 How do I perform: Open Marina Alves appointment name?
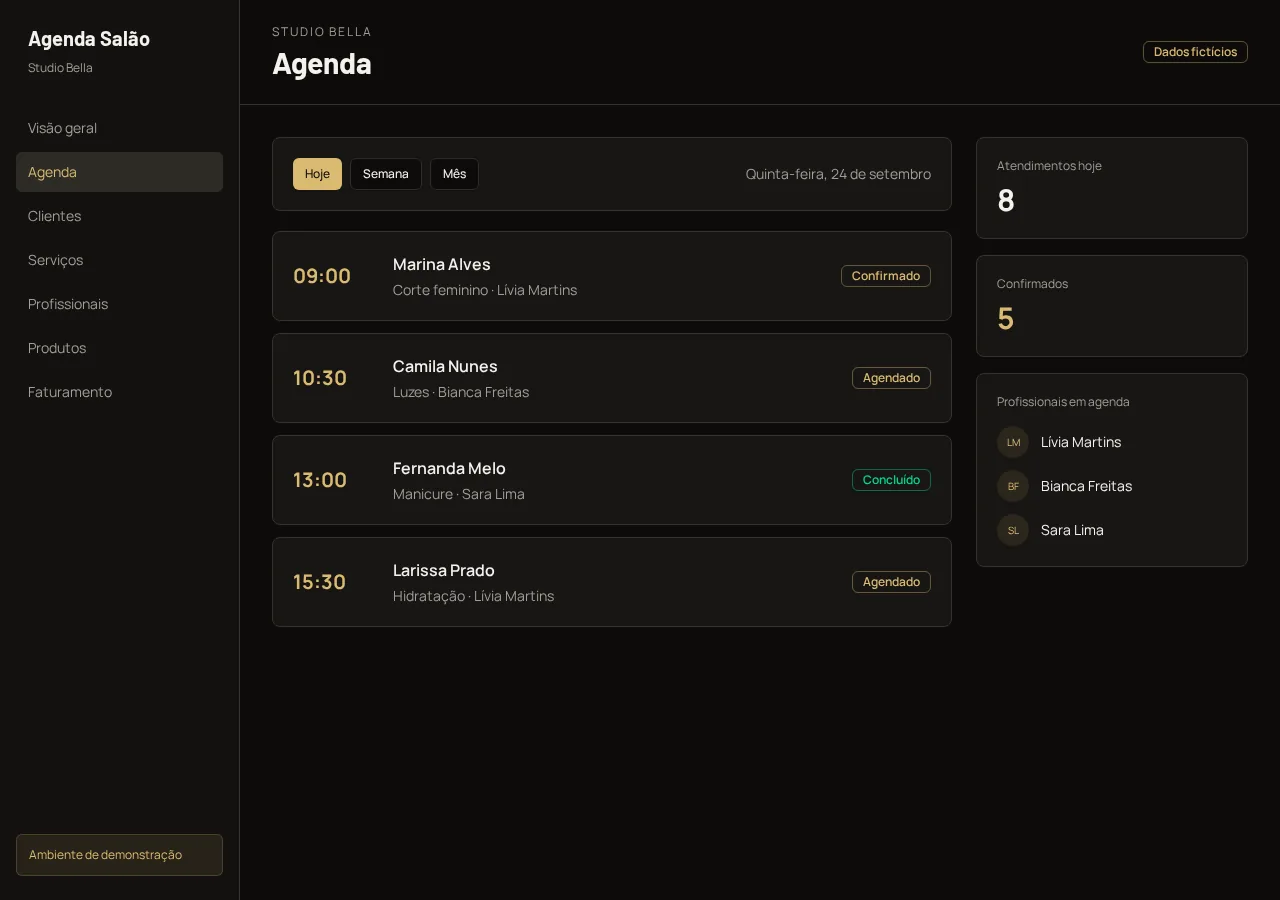(442, 264)
